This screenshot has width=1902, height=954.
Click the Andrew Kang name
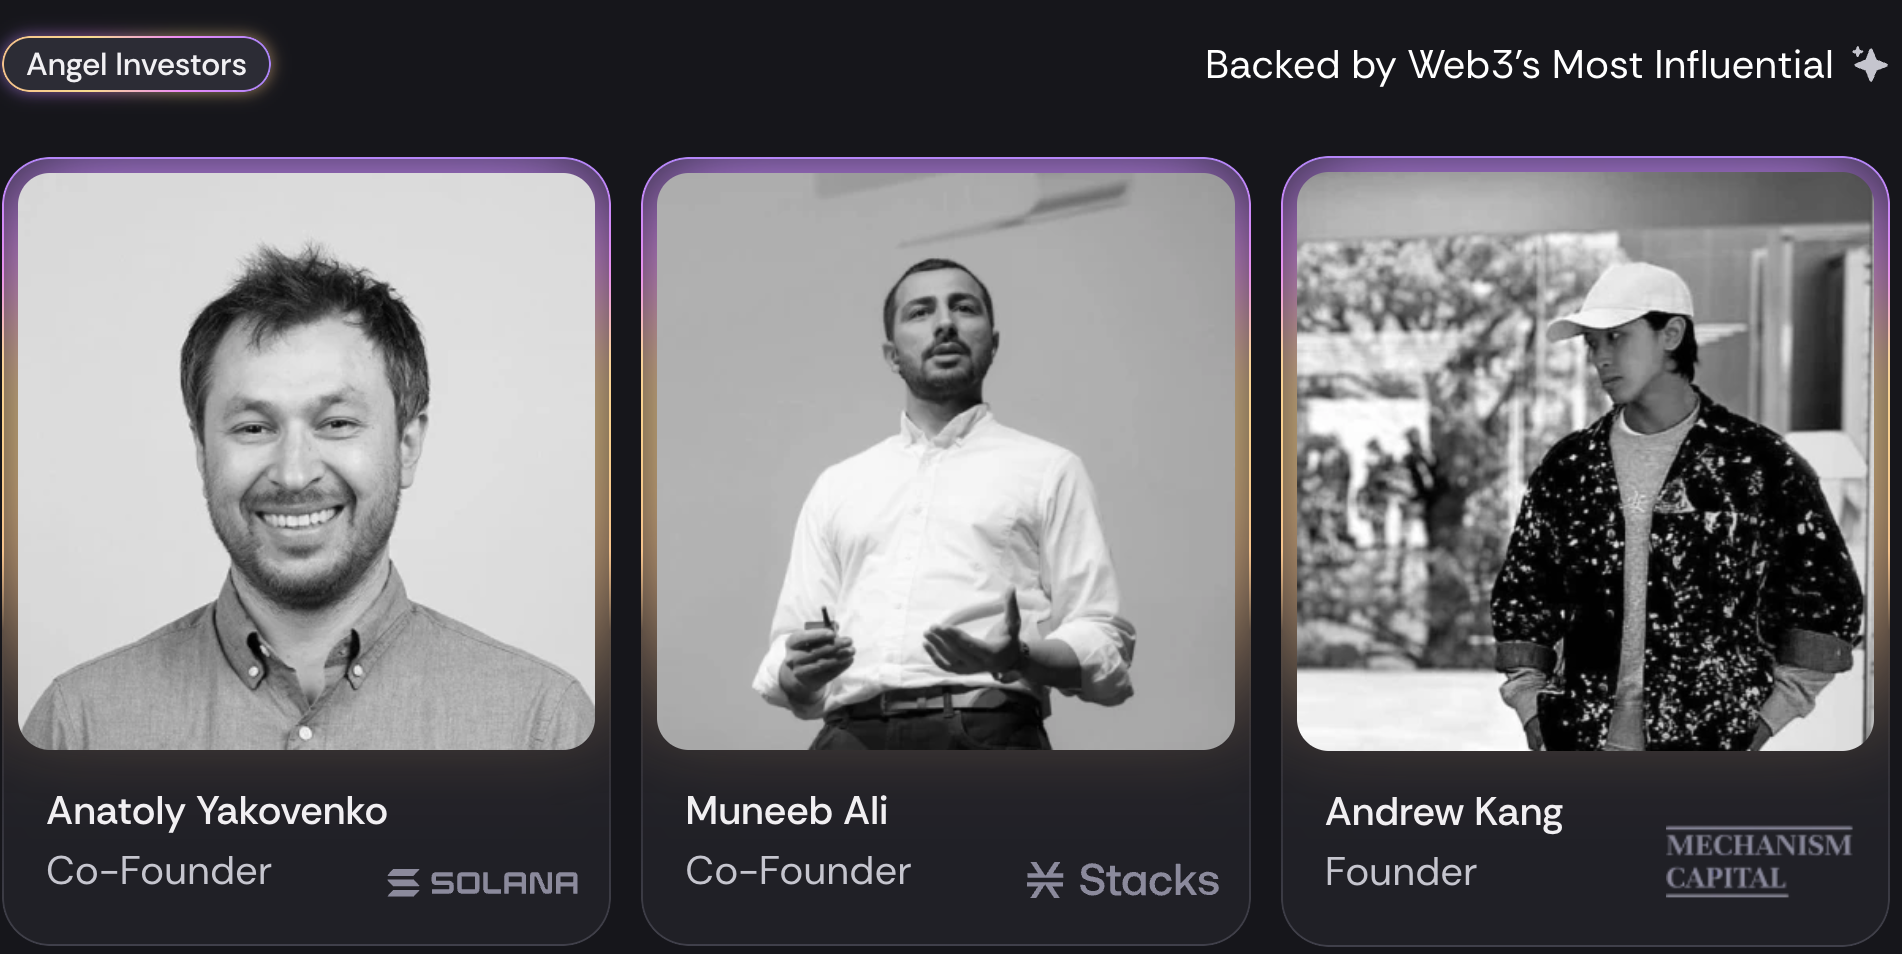point(1443,812)
